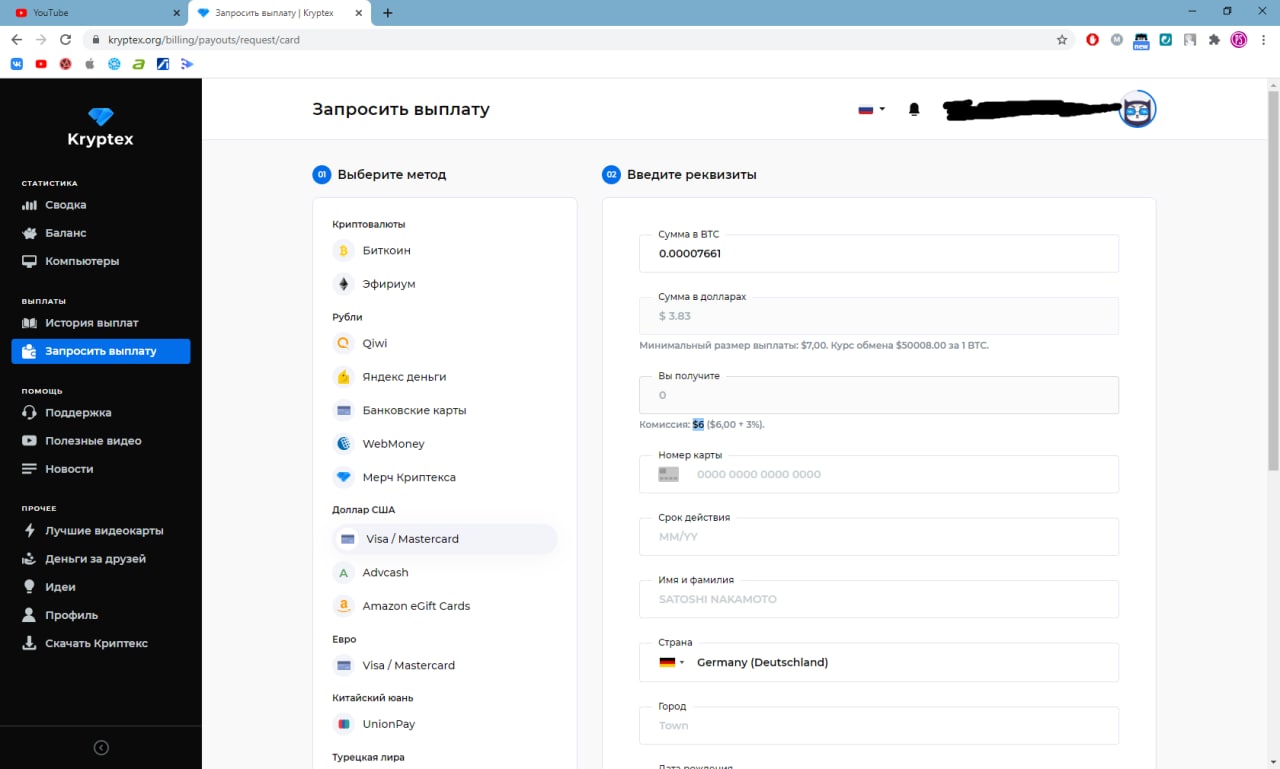Go back to the previous page

pyautogui.click(x=17, y=40)
